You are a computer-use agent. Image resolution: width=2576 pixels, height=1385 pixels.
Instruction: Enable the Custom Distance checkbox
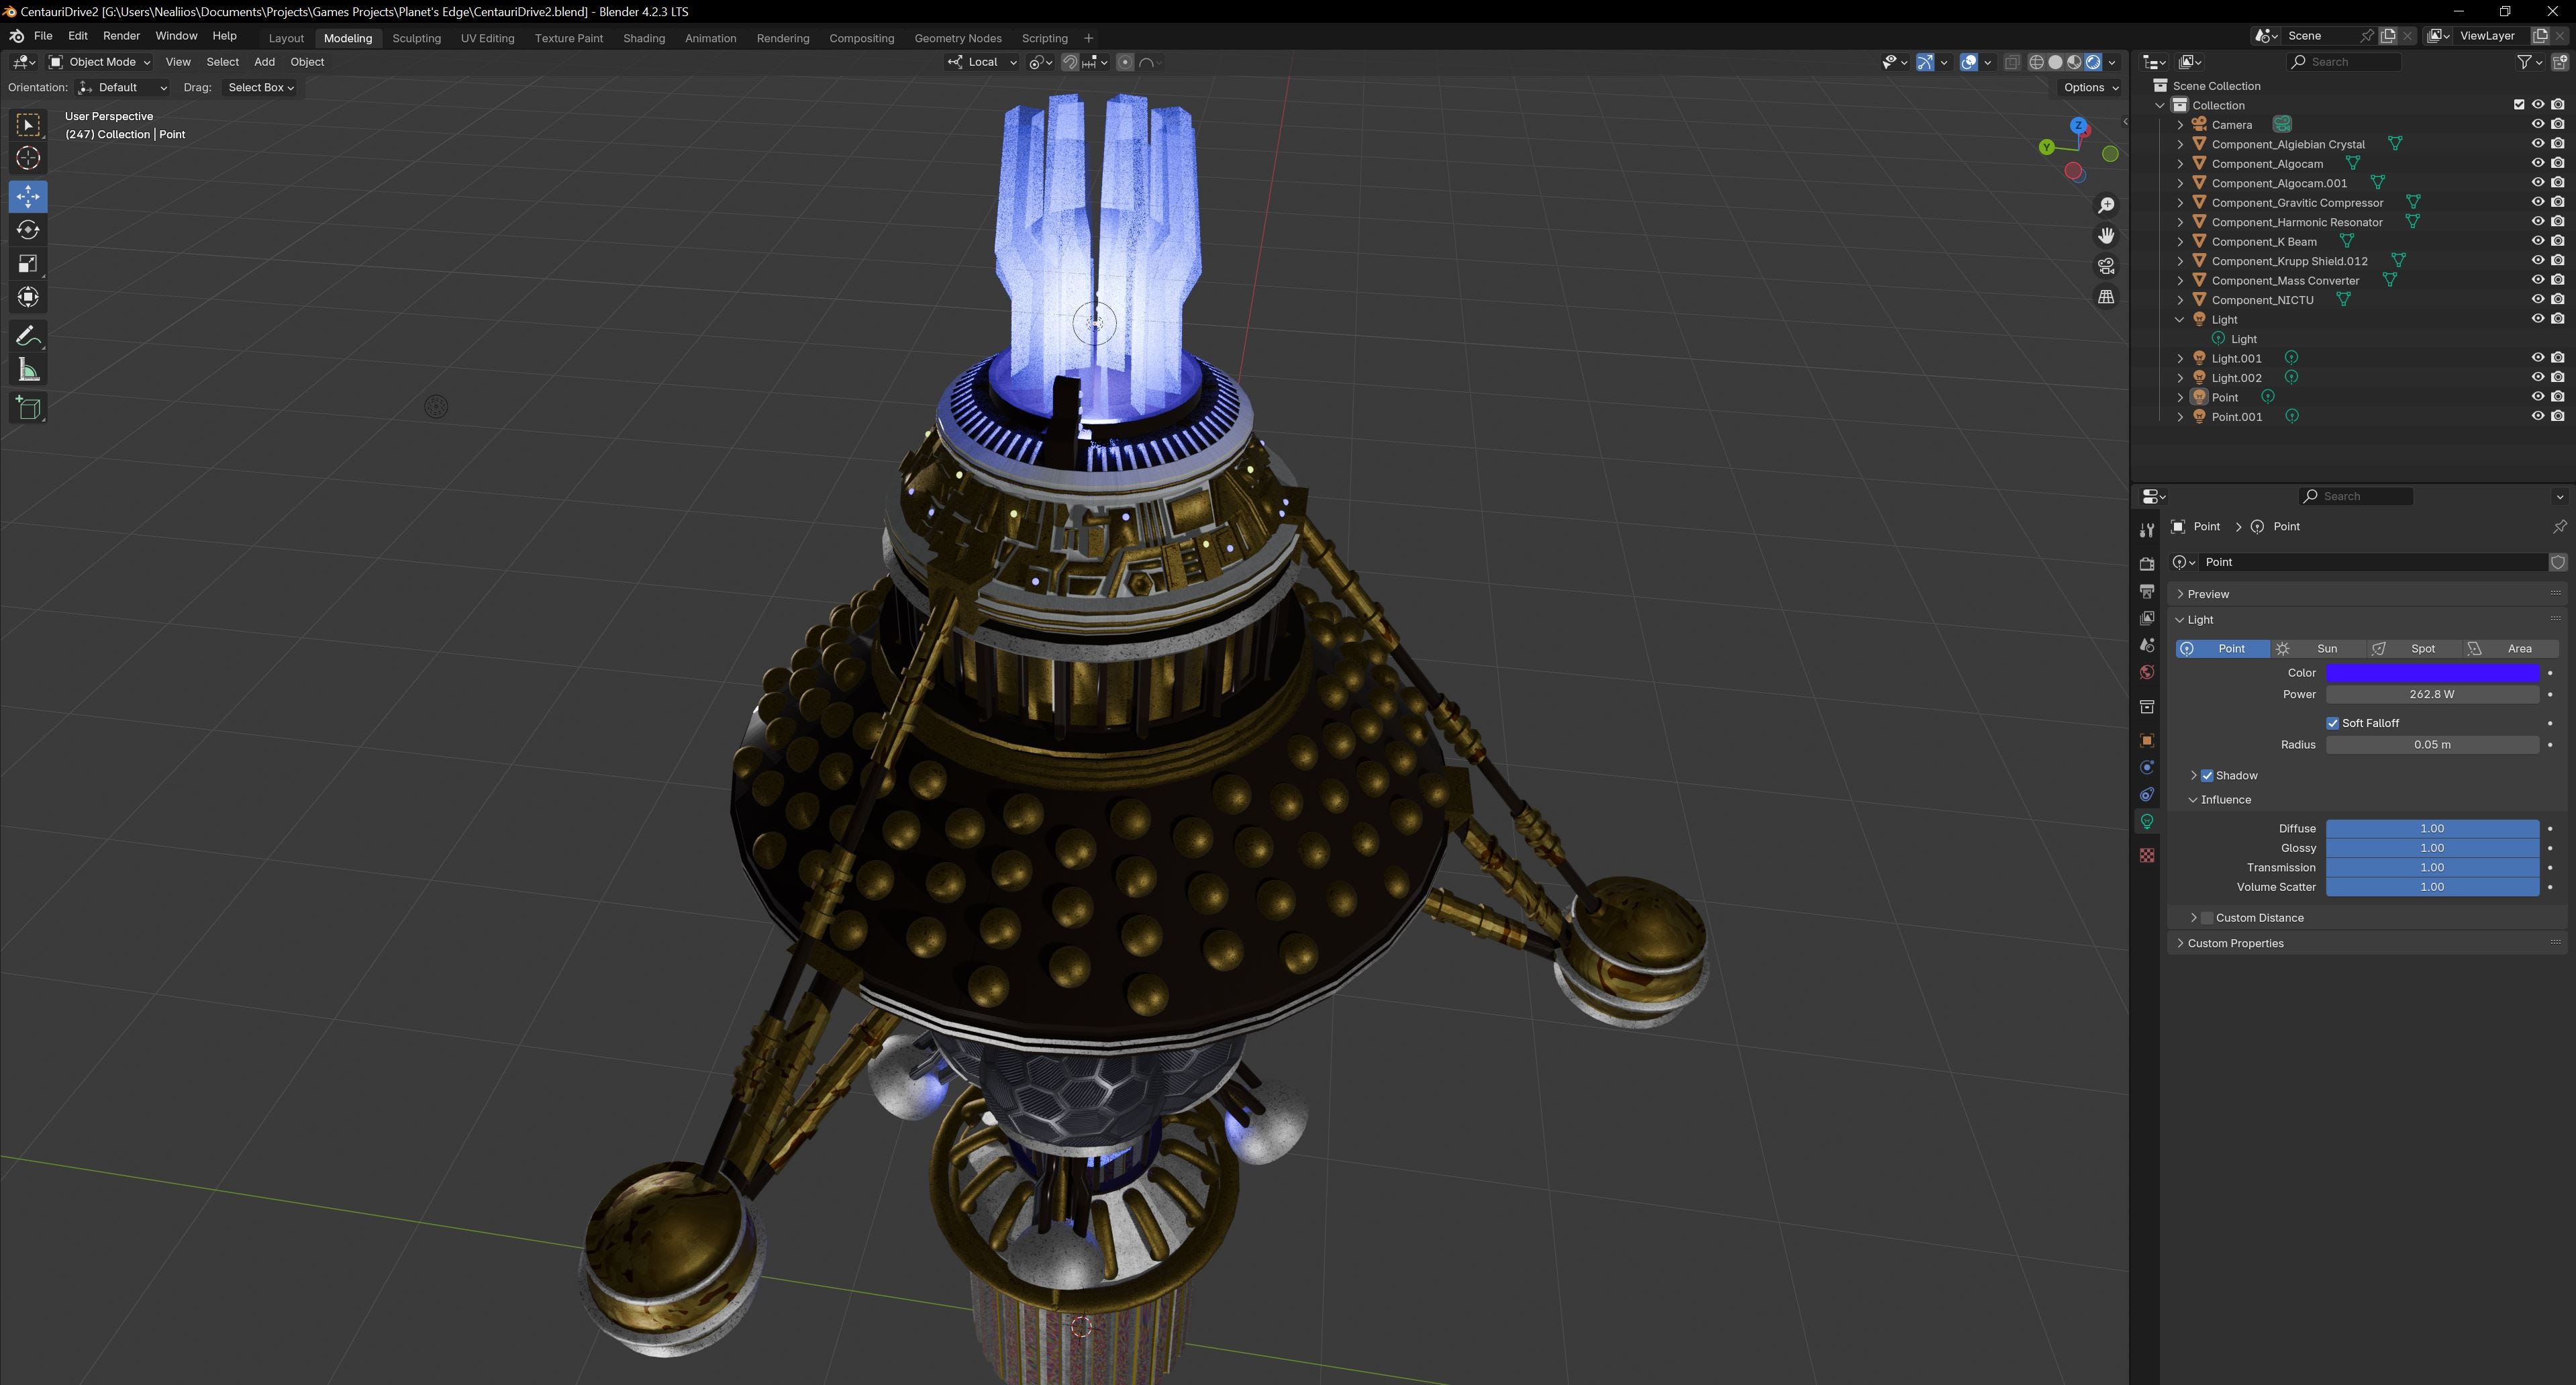(2207, 918)
